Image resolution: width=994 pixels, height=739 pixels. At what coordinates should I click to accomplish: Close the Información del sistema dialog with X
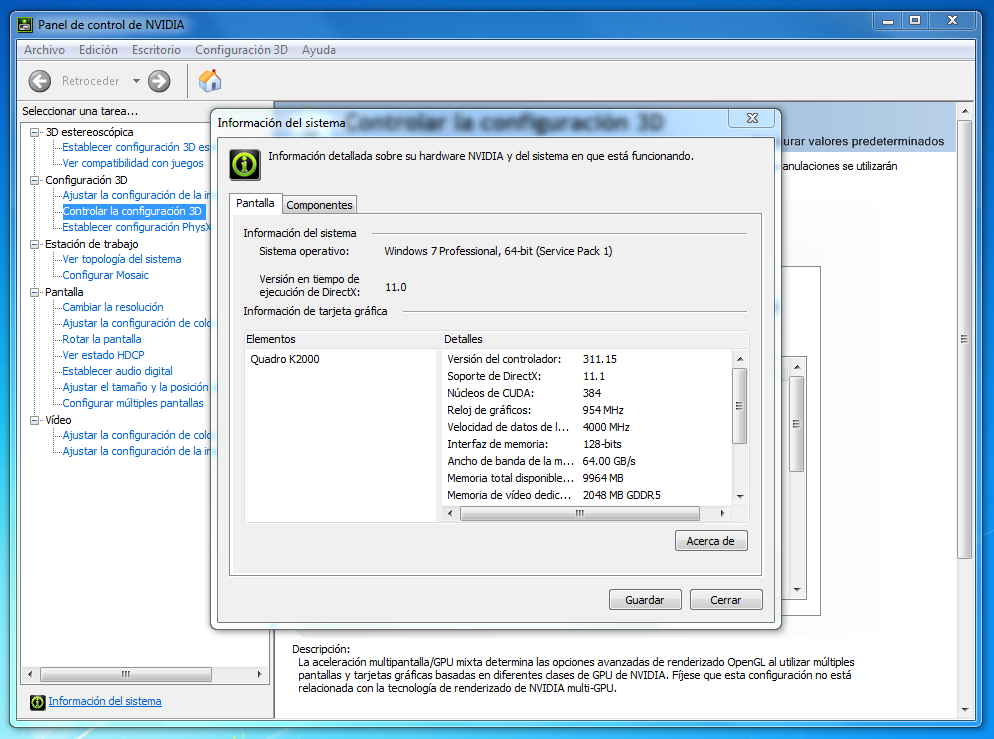pos(752,118)
